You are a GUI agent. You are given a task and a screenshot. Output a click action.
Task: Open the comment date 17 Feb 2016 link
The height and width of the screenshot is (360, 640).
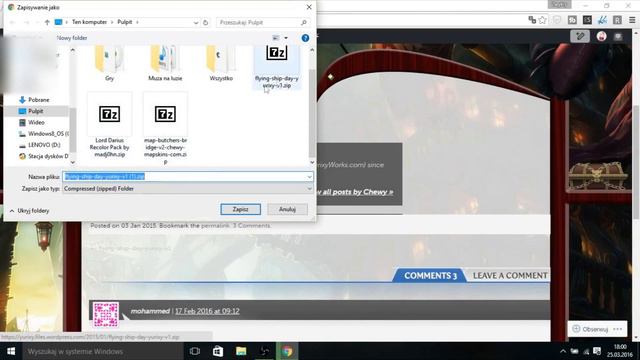tap(207, 311)
